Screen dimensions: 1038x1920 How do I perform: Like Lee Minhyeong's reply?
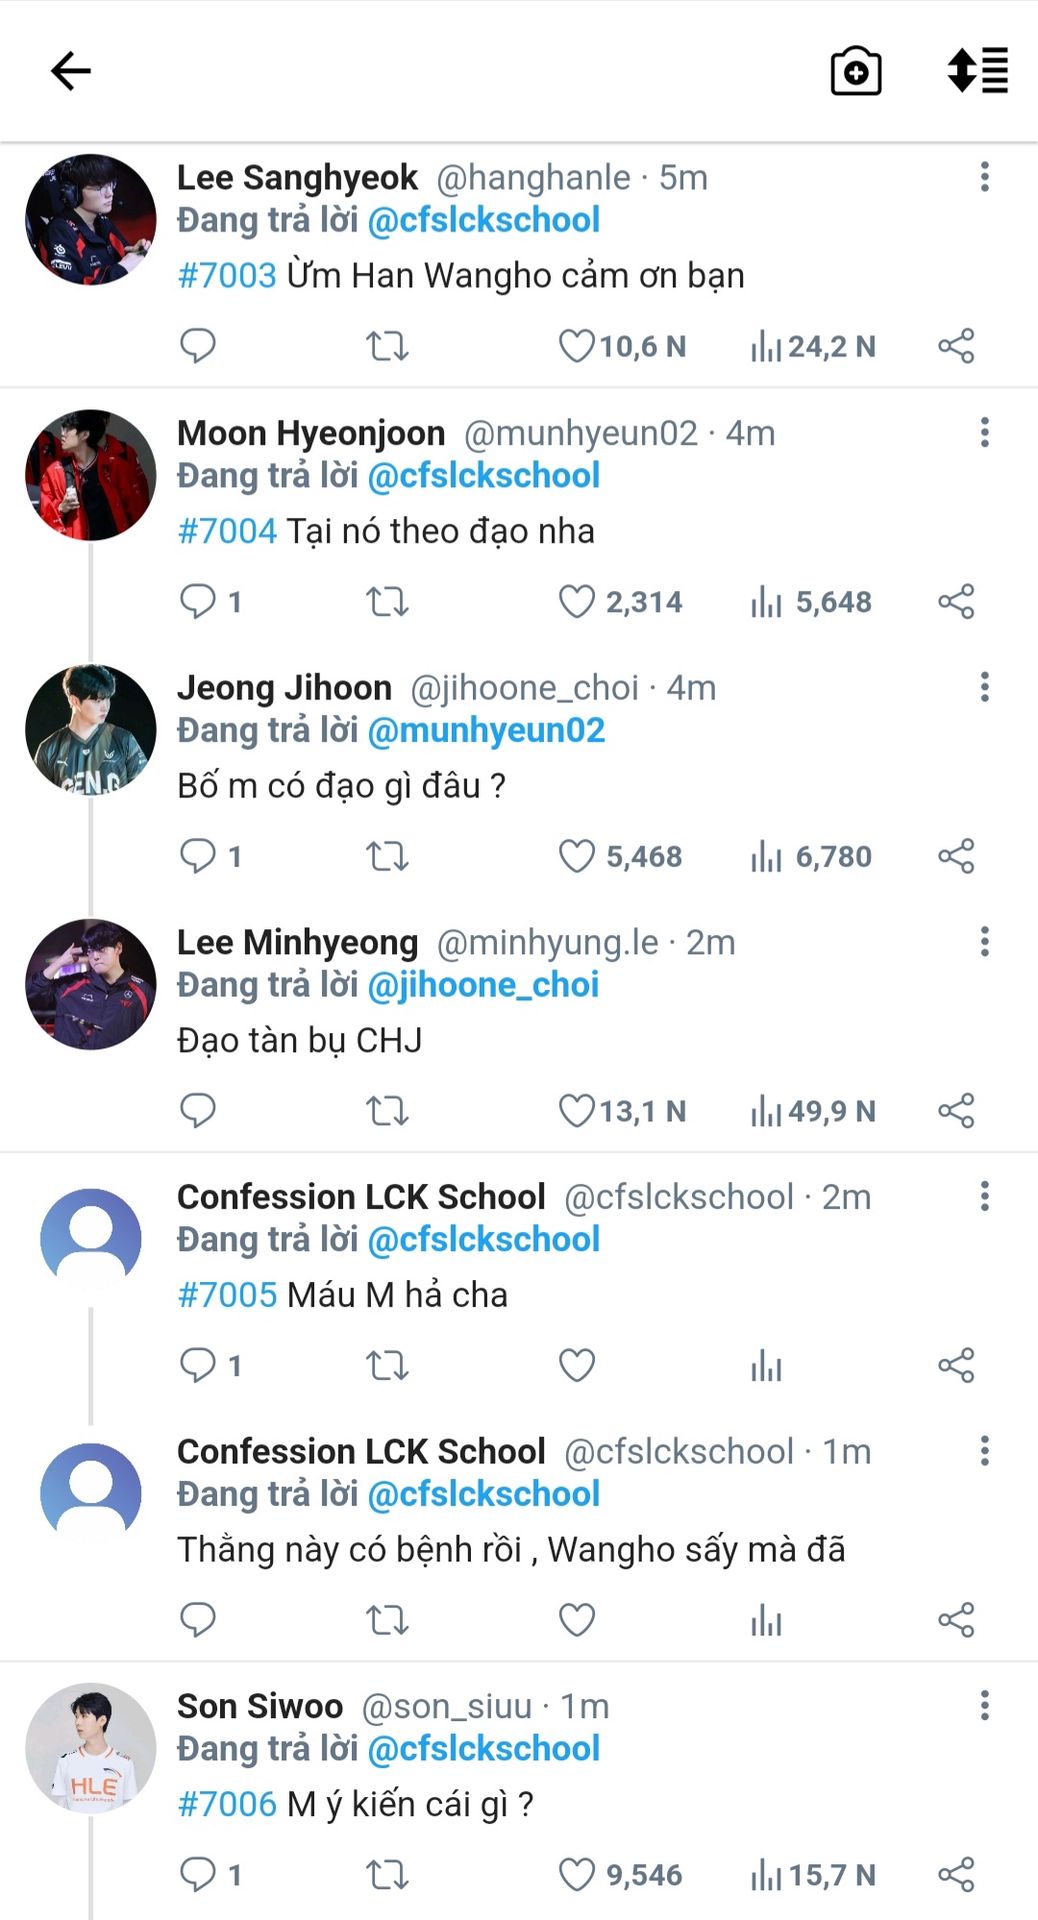point(576,1111)
